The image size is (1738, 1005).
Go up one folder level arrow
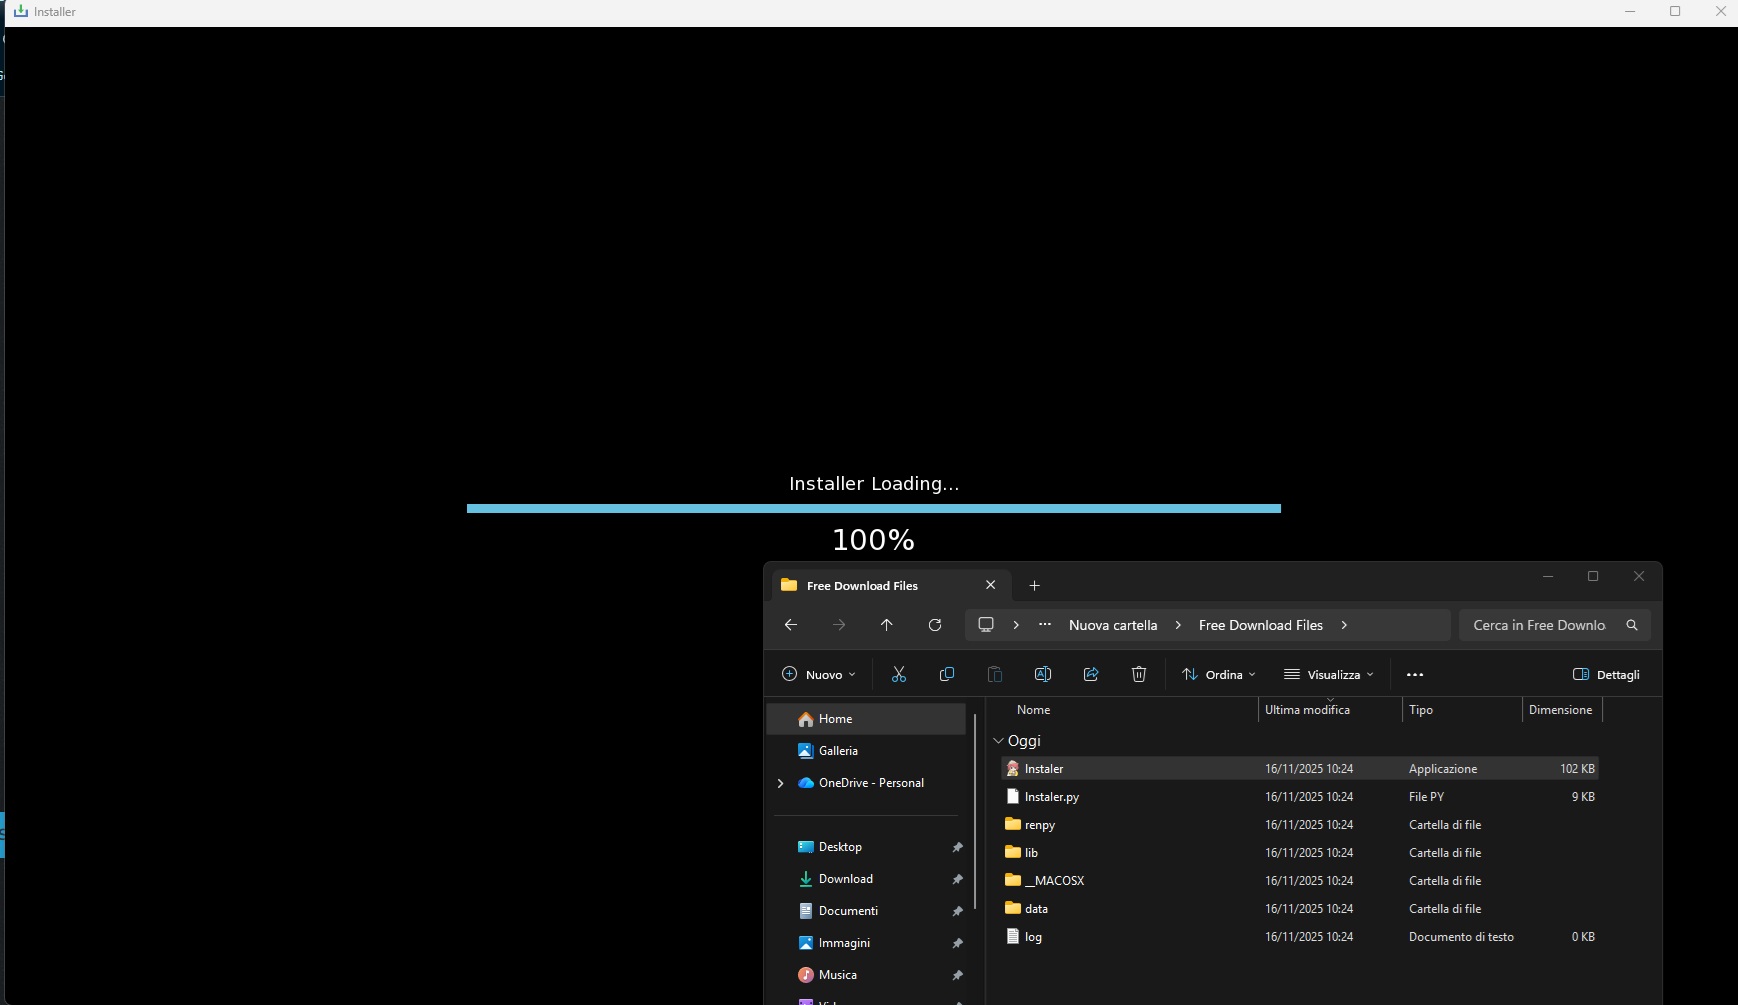pos(886,625)
